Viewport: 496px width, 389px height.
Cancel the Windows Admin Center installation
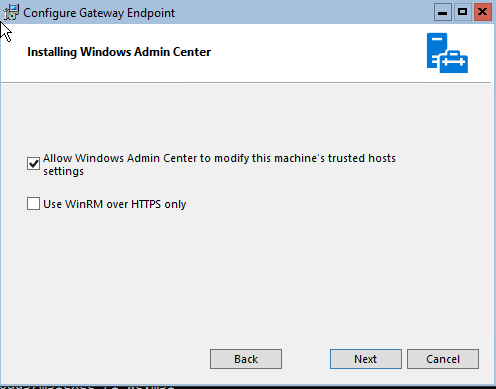[443, 359]
